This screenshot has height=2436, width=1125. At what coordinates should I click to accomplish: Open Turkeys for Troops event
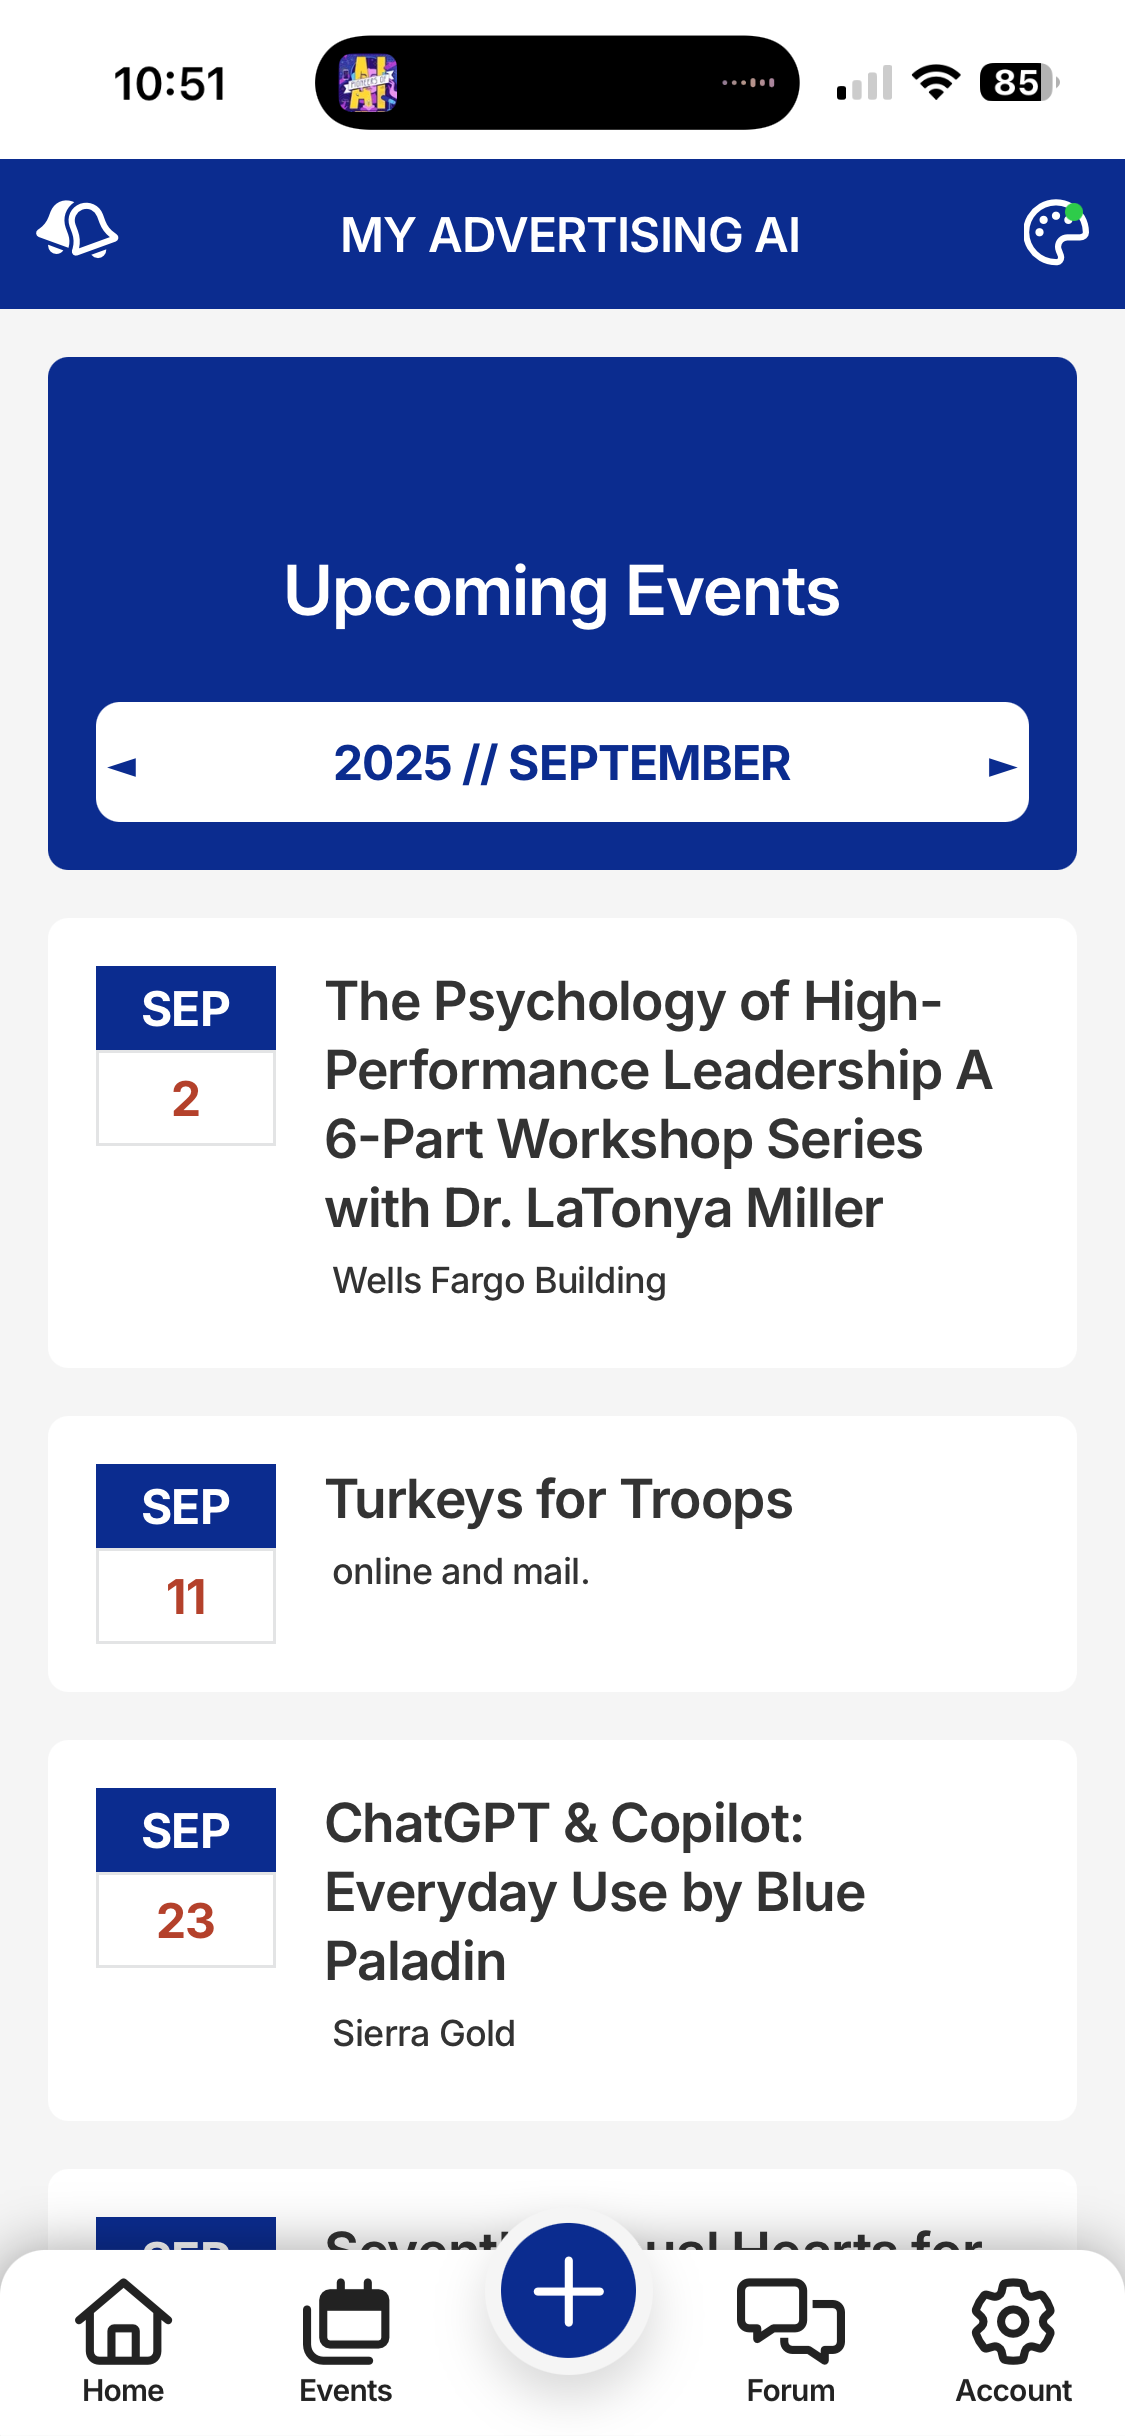(x=559, y=1500)
